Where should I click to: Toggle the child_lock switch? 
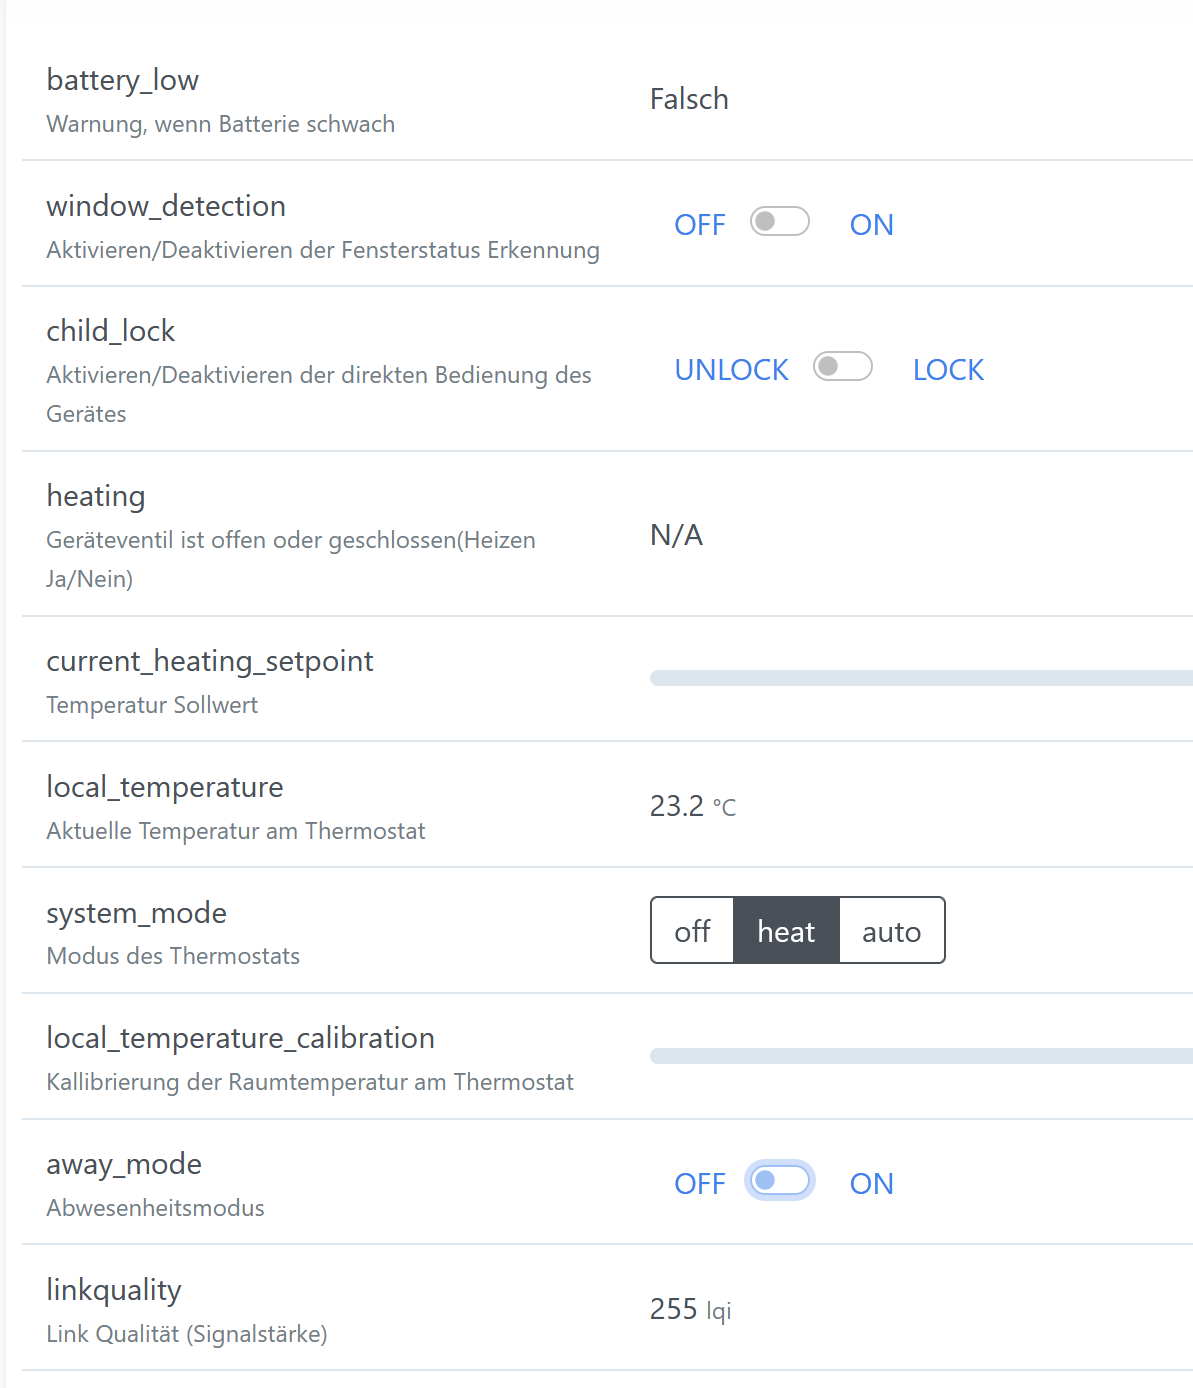(843, 367)
